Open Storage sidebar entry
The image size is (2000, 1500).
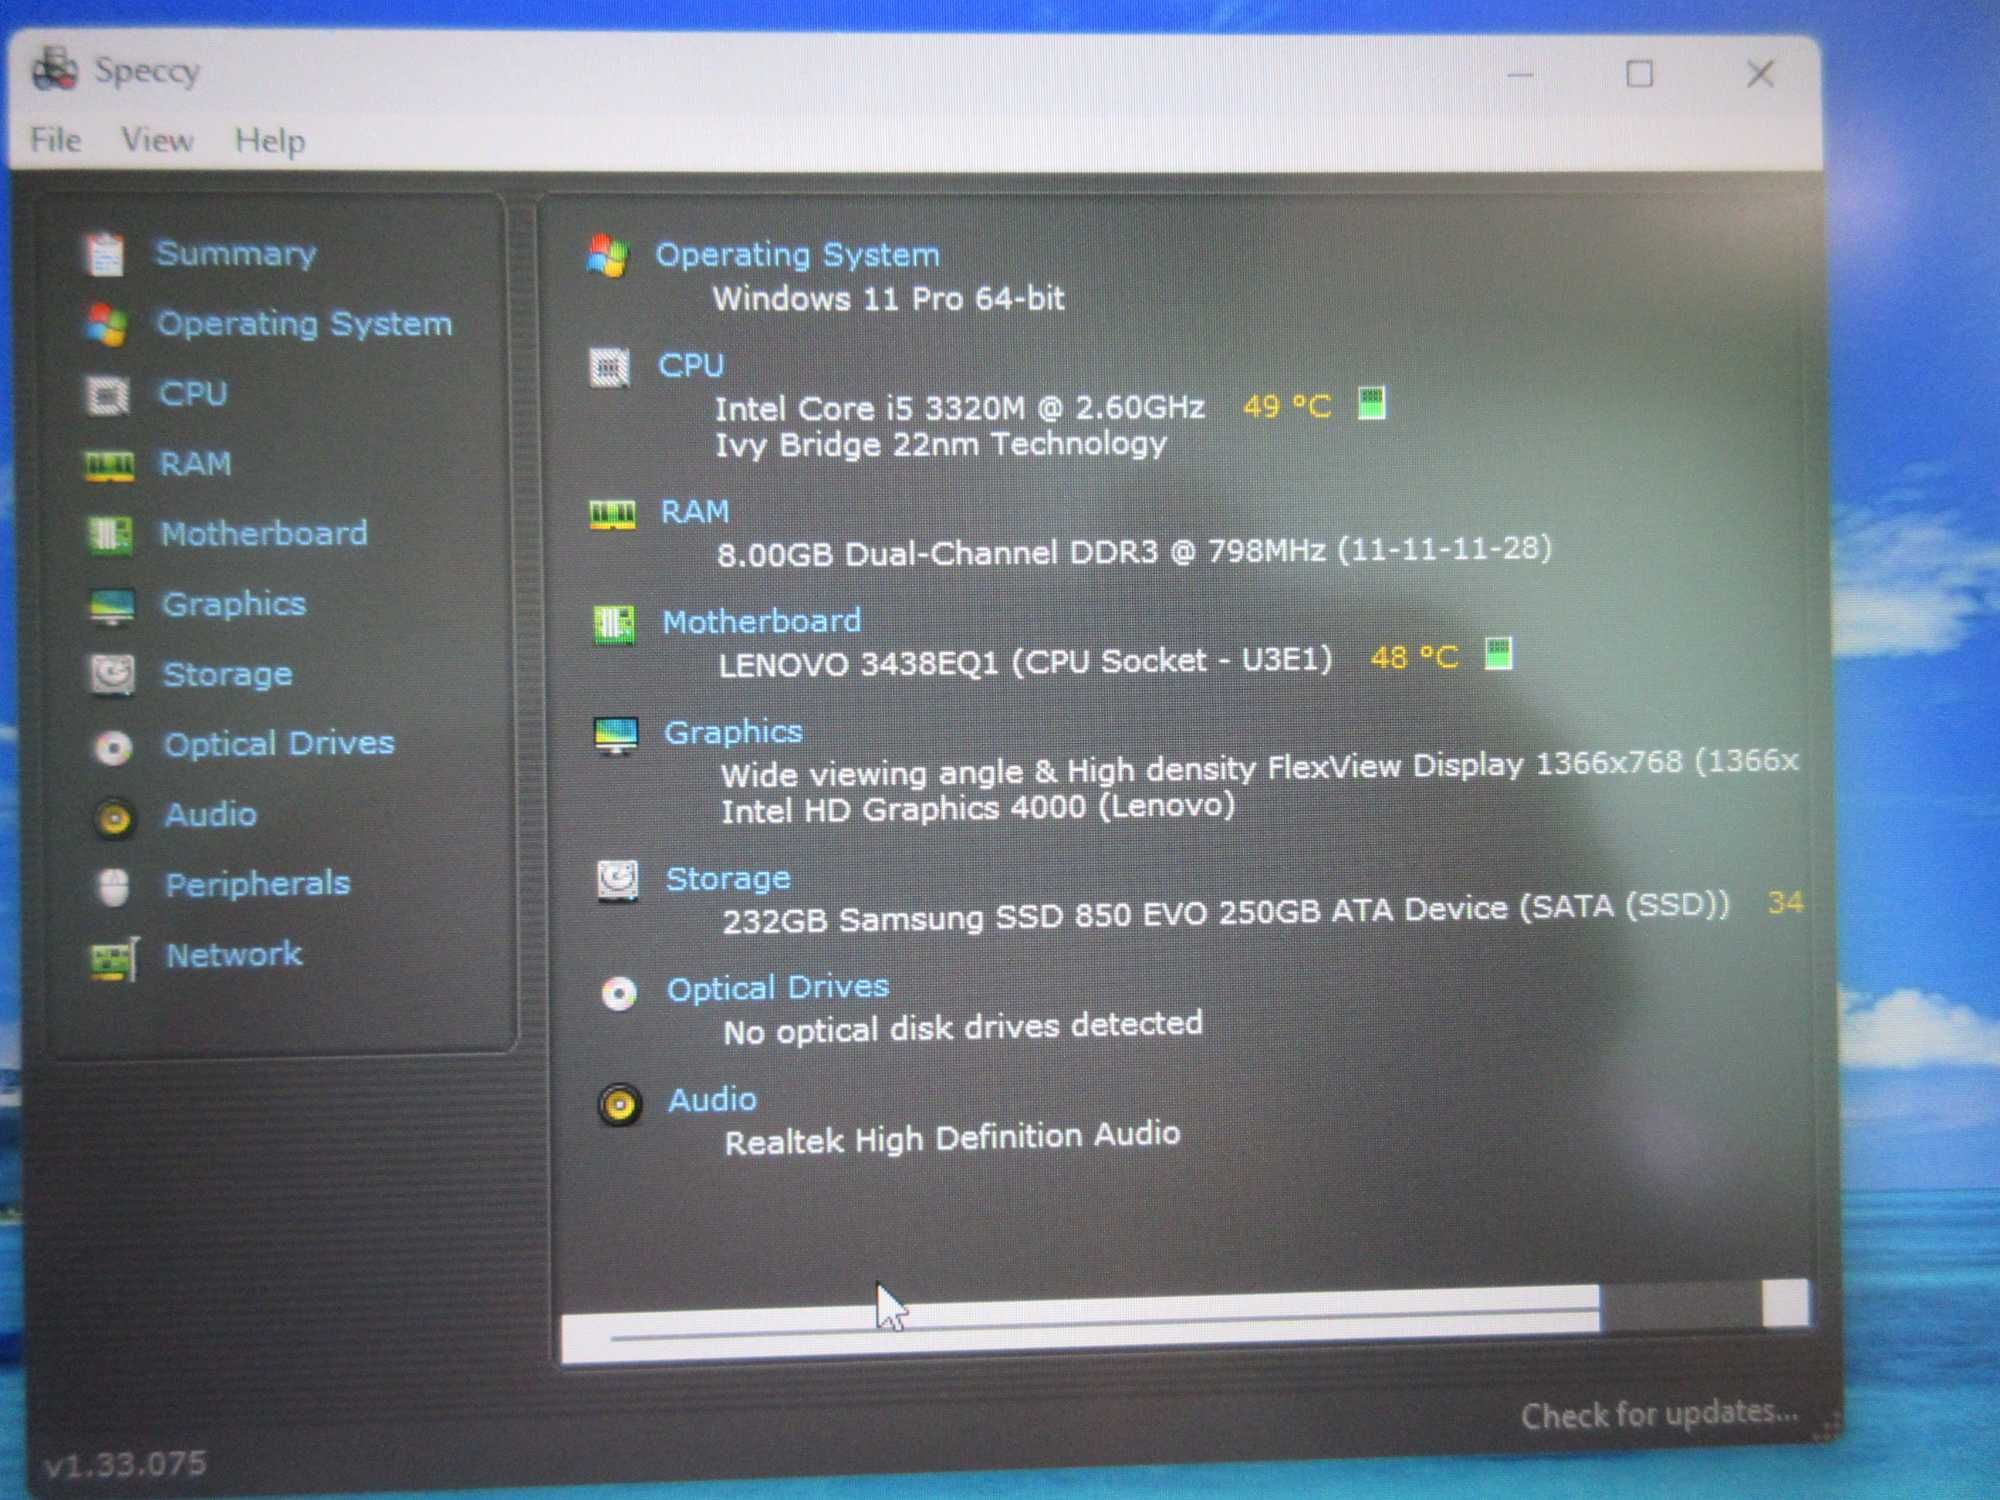tap(228, 675)
